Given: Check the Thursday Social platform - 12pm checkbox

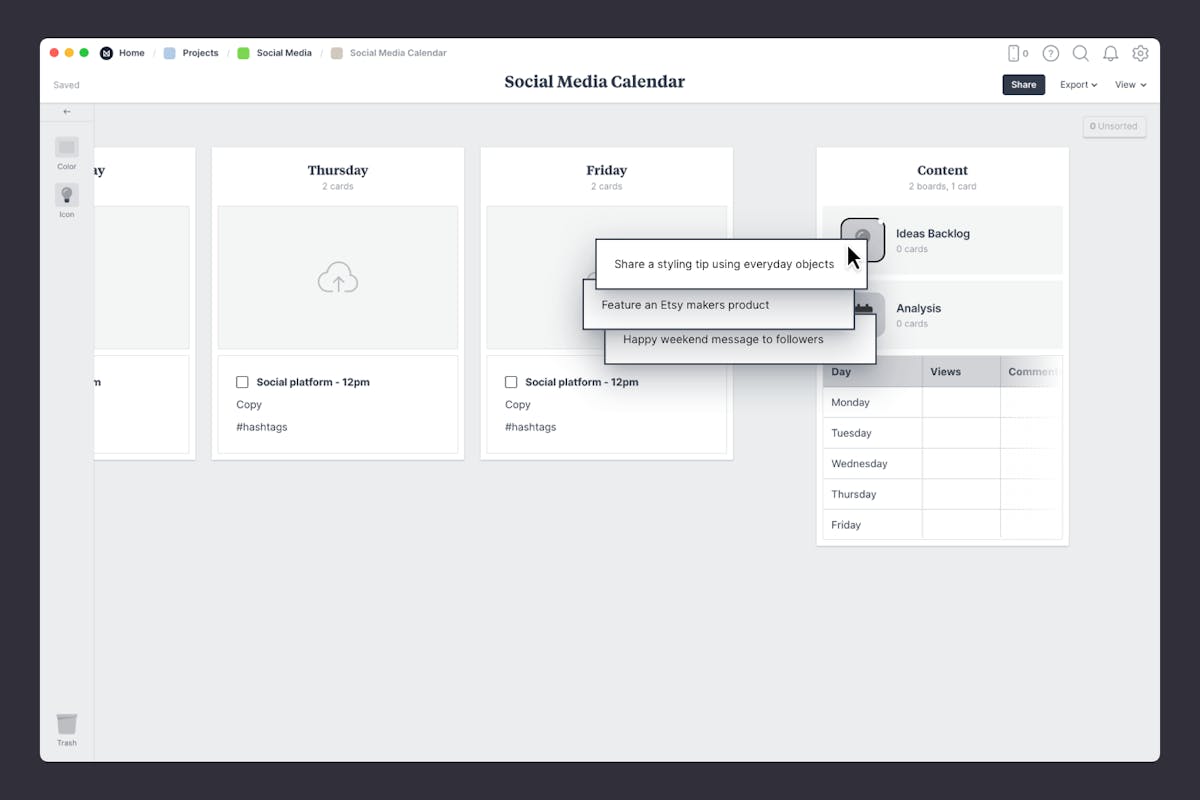Looking at the screenshot, I should (x=242, y=381).
